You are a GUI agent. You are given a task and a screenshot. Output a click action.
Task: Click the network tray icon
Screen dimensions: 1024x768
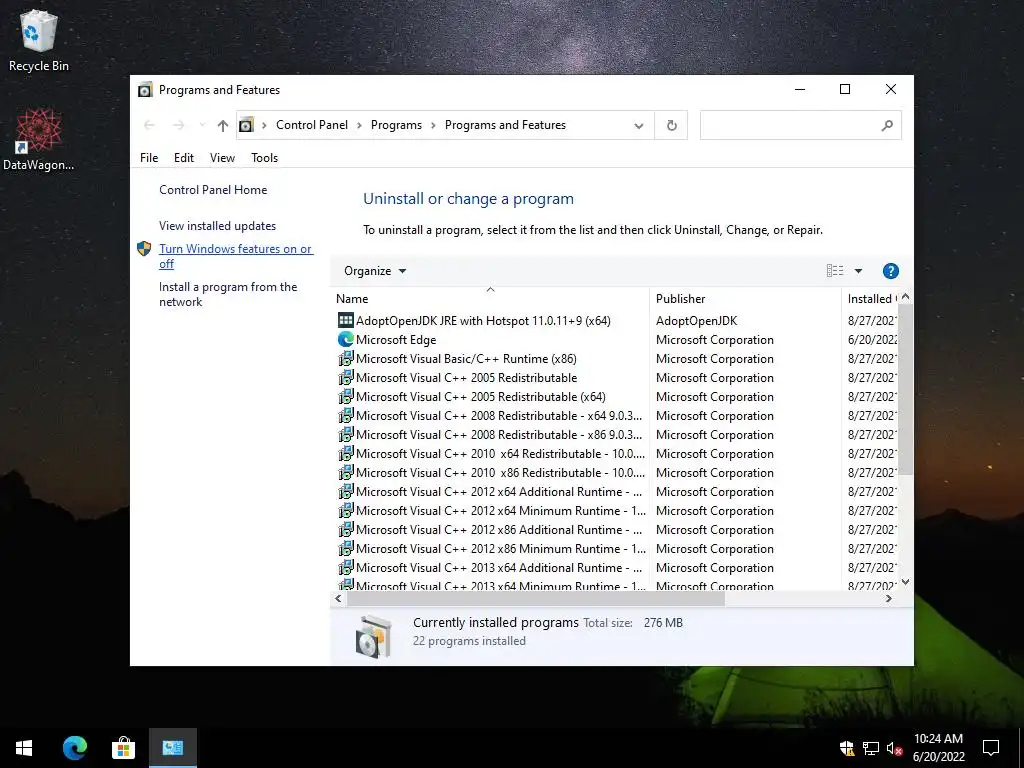tap(871, 748)
